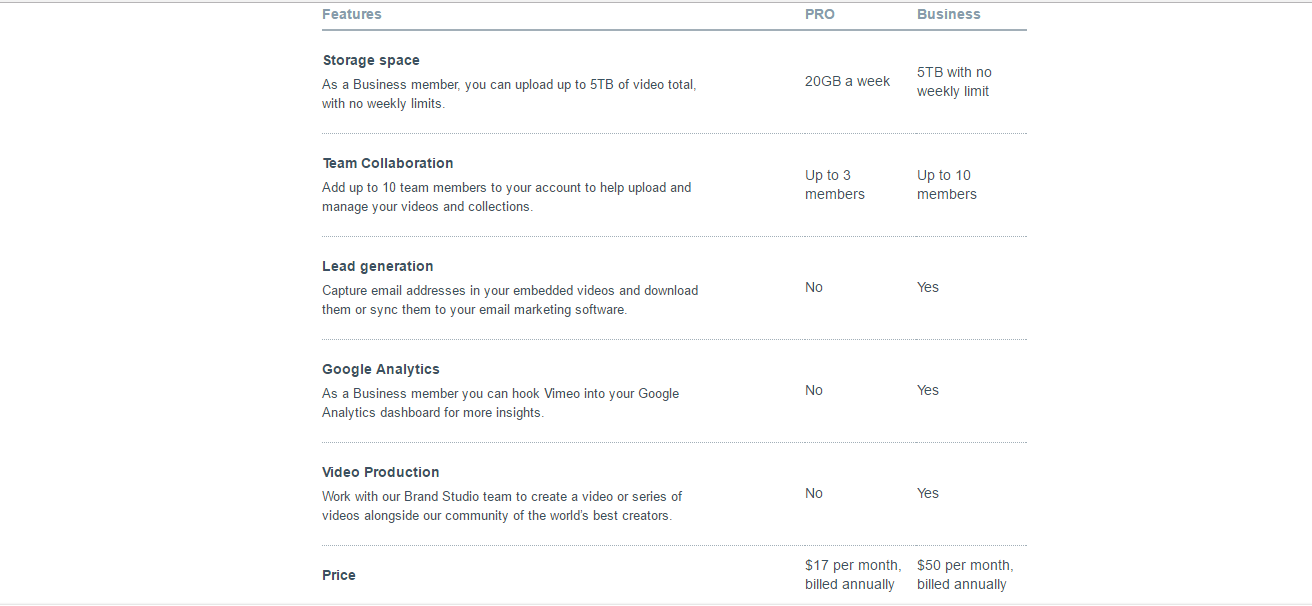
Task: Click the 5TB with no weekly limit value
Action: click(x=954, y=81)
